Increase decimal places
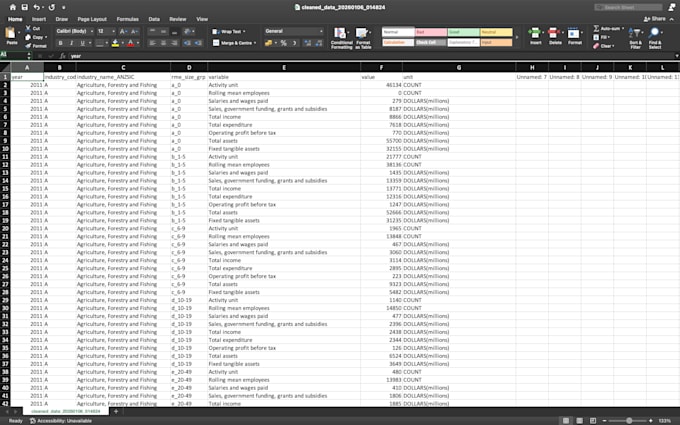 (x=307, y=43)
